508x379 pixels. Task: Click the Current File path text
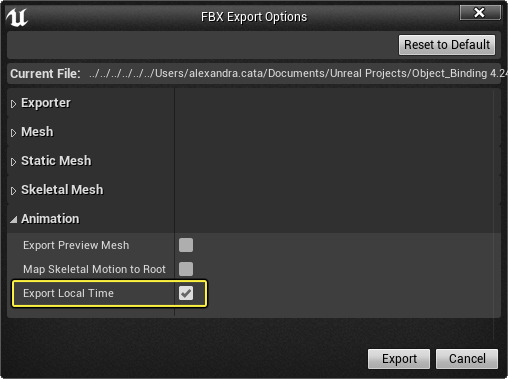tap(298, 73)
